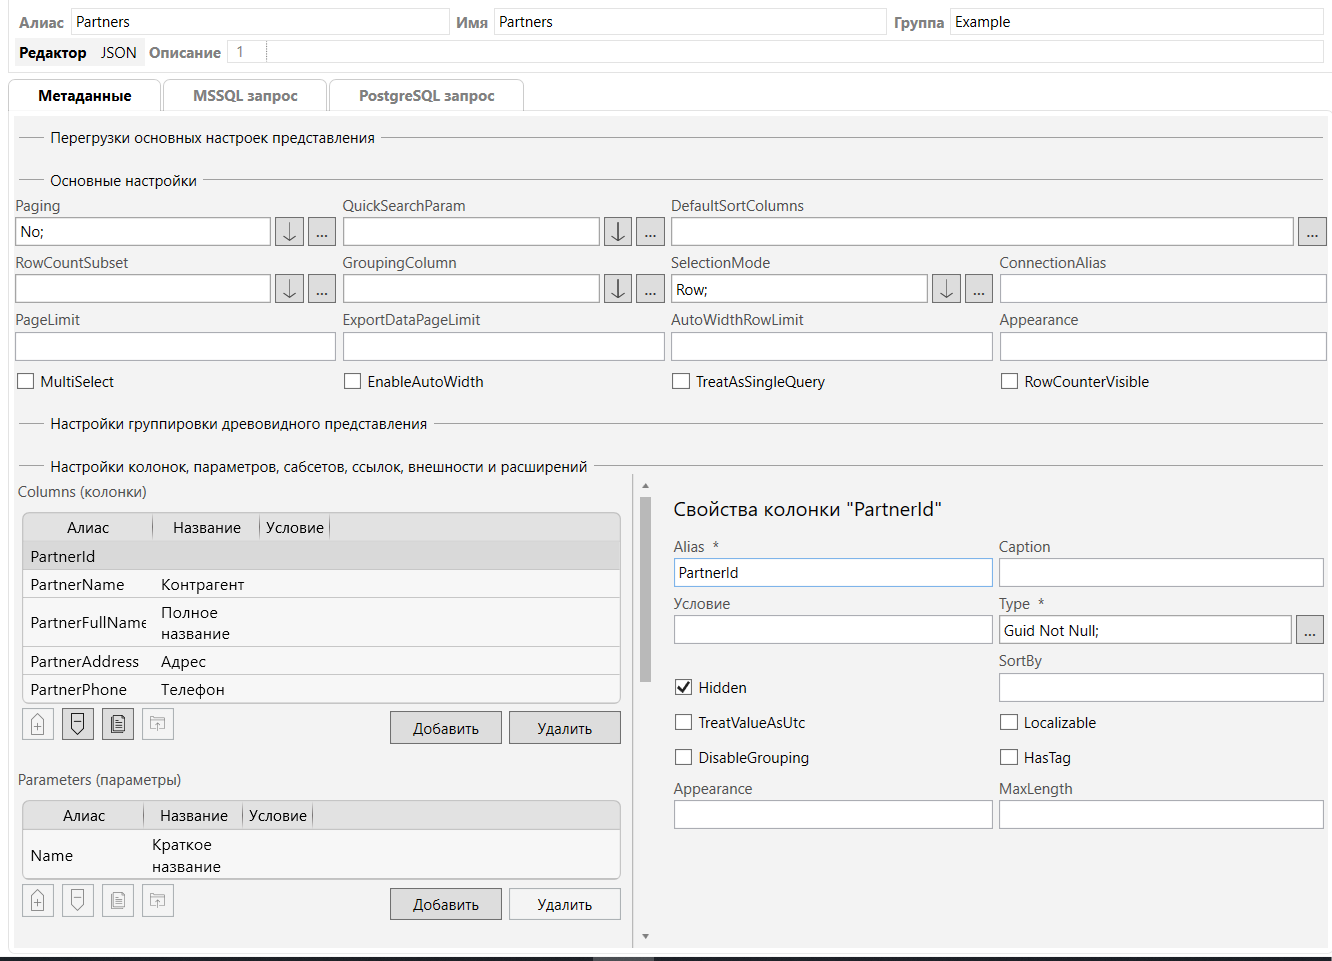This screenshot has height=961, width=1332.
Task: Click the copy icon under the Columns list
Action: coord(118,724)
